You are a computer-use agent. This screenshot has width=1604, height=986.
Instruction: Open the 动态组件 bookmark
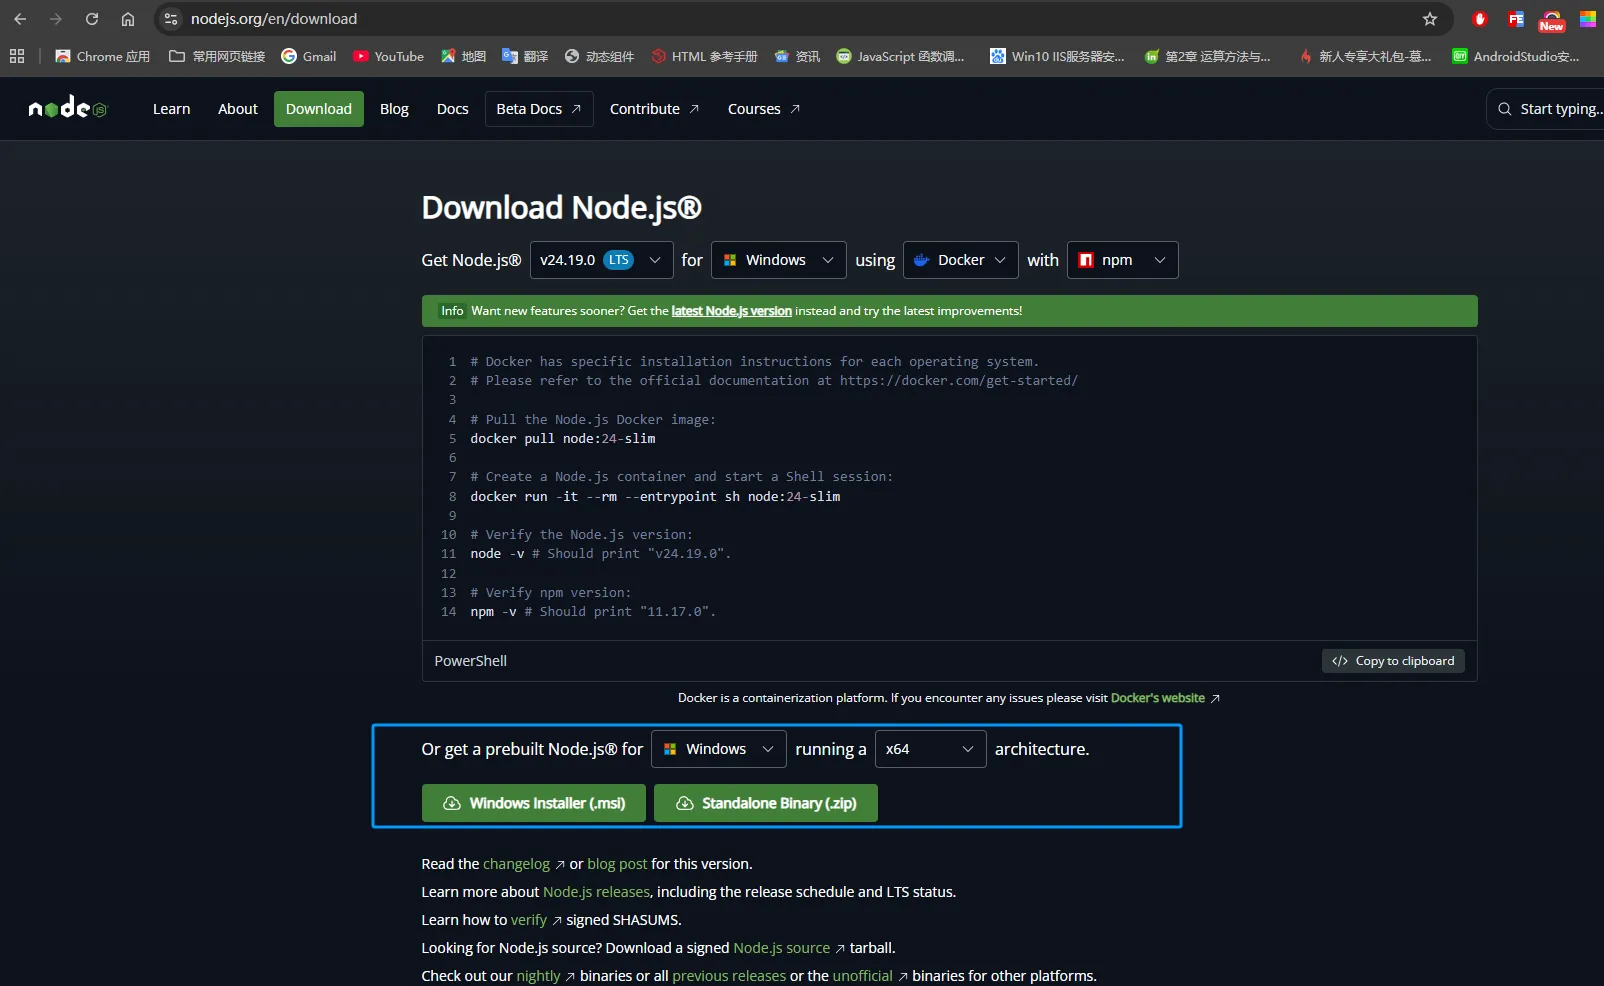coord(599,56)
